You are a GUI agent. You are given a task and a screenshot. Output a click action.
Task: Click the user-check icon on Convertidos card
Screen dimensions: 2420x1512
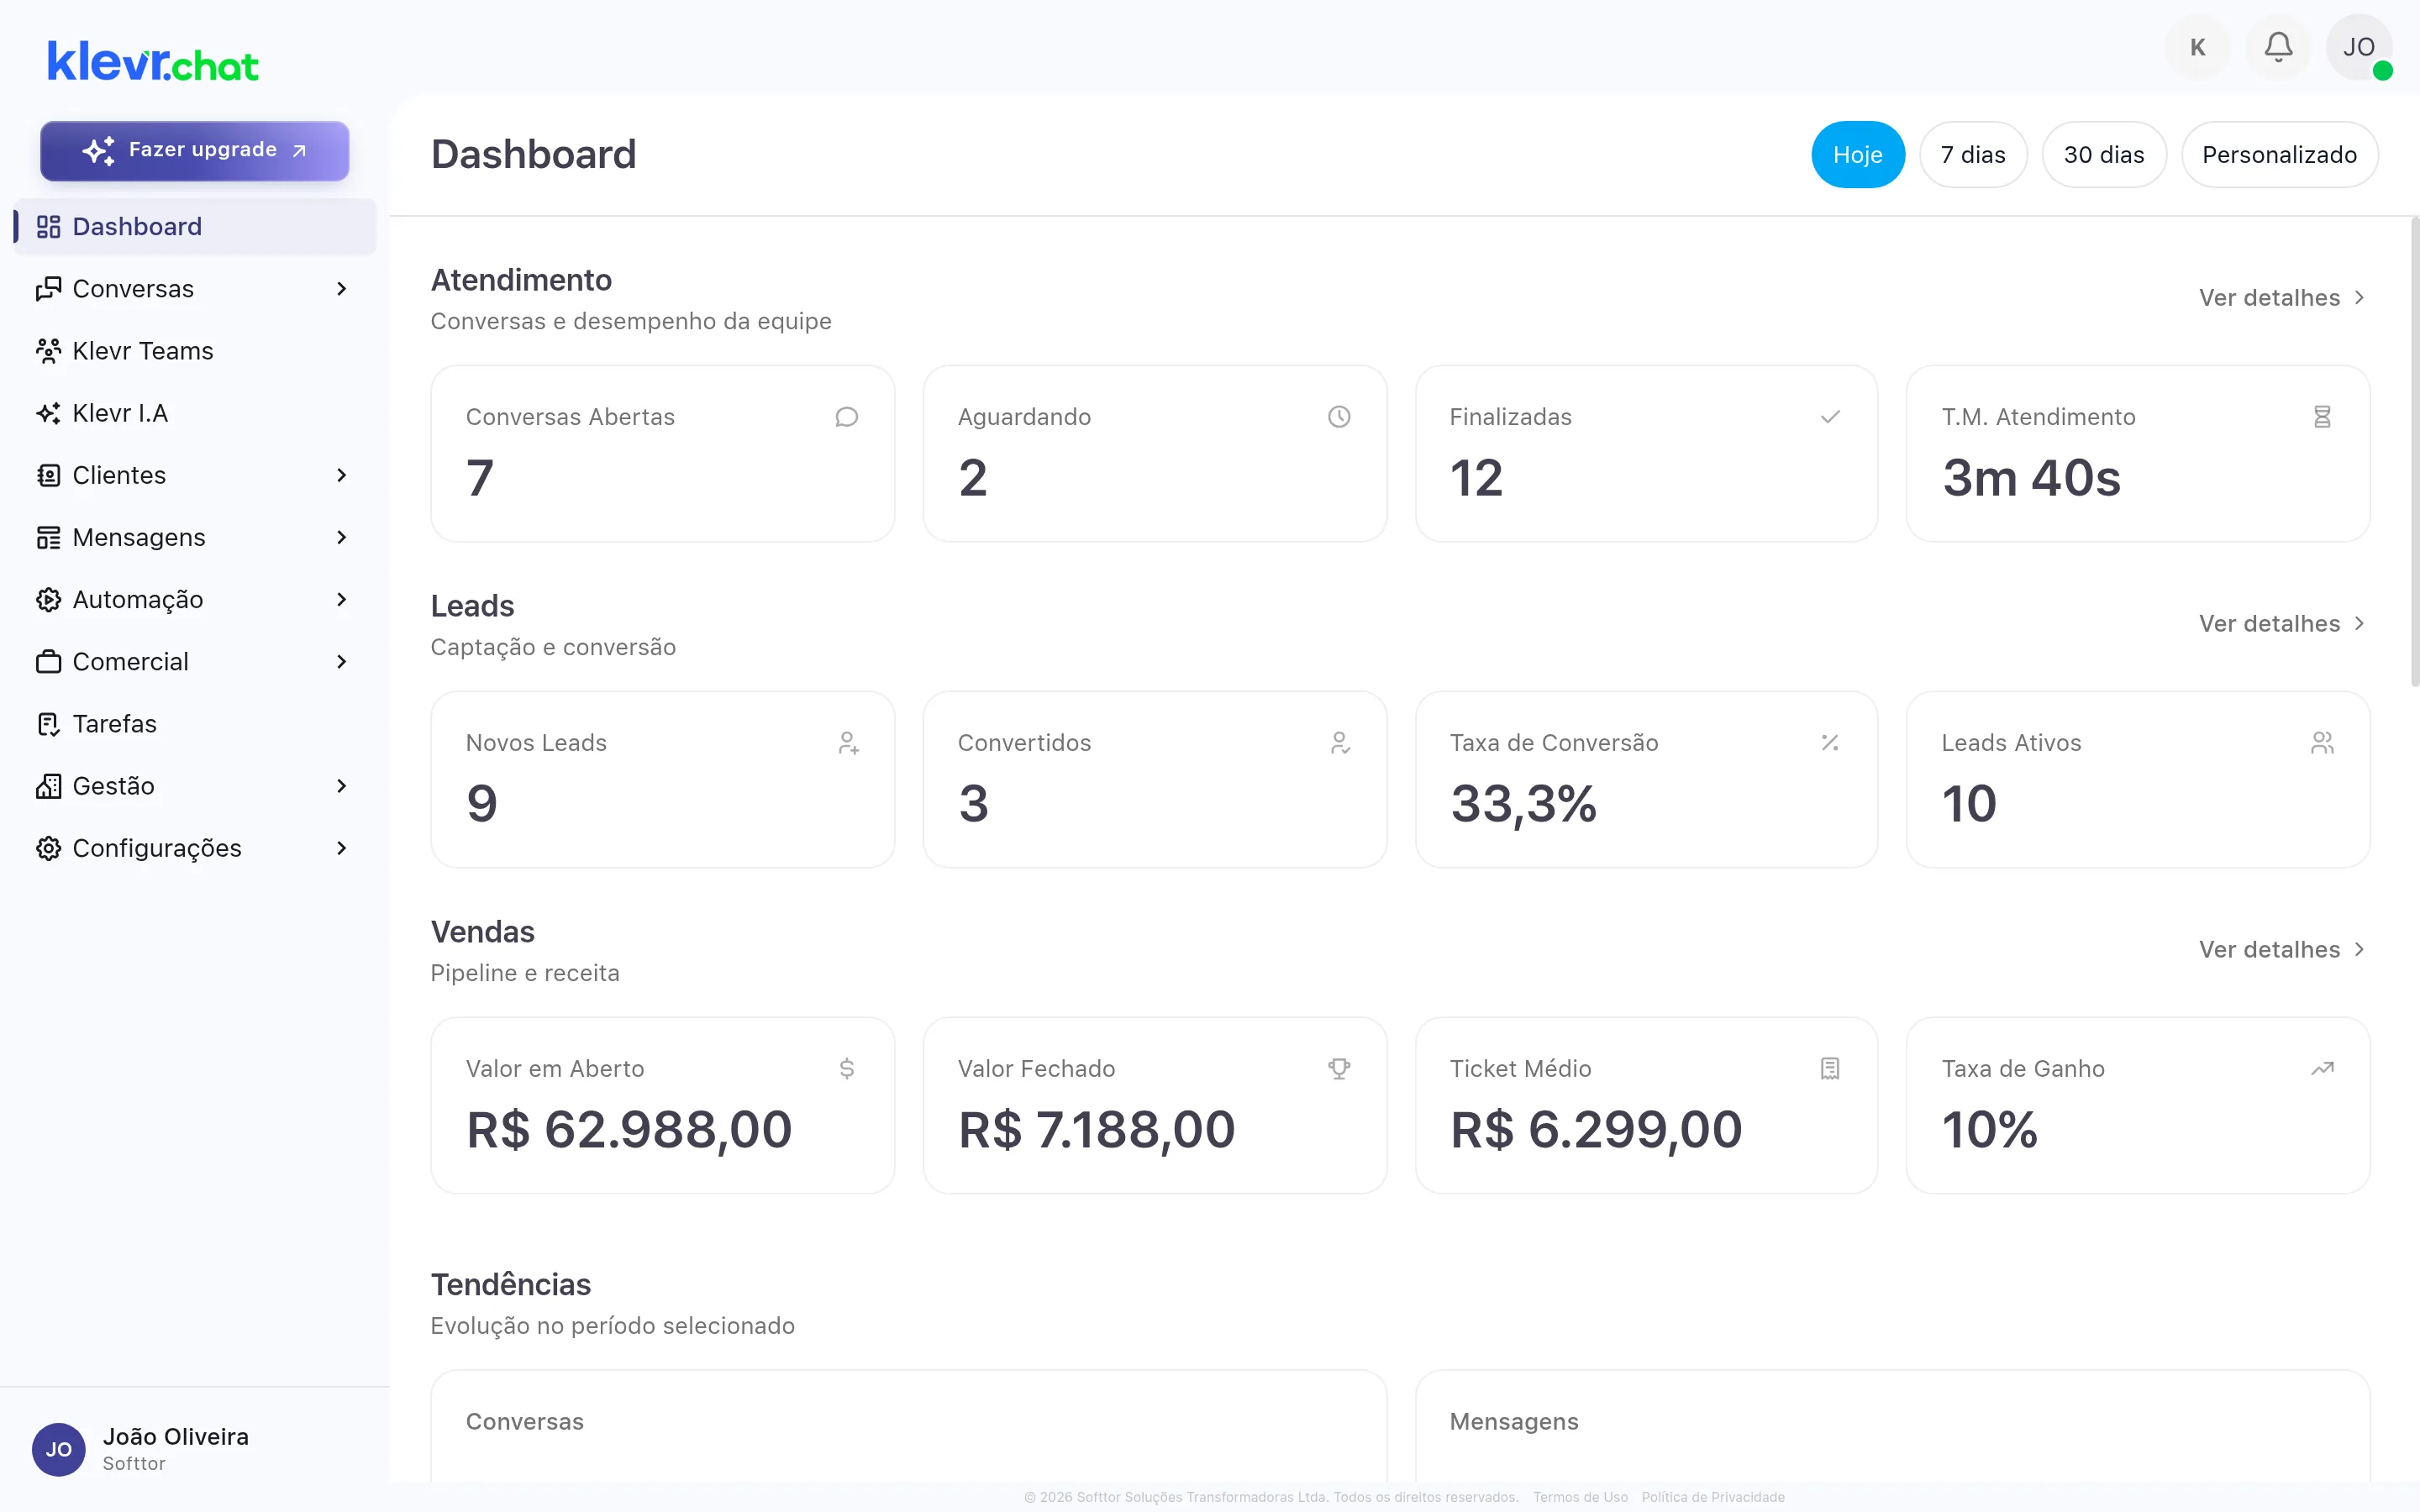[x=1340, y=743]
